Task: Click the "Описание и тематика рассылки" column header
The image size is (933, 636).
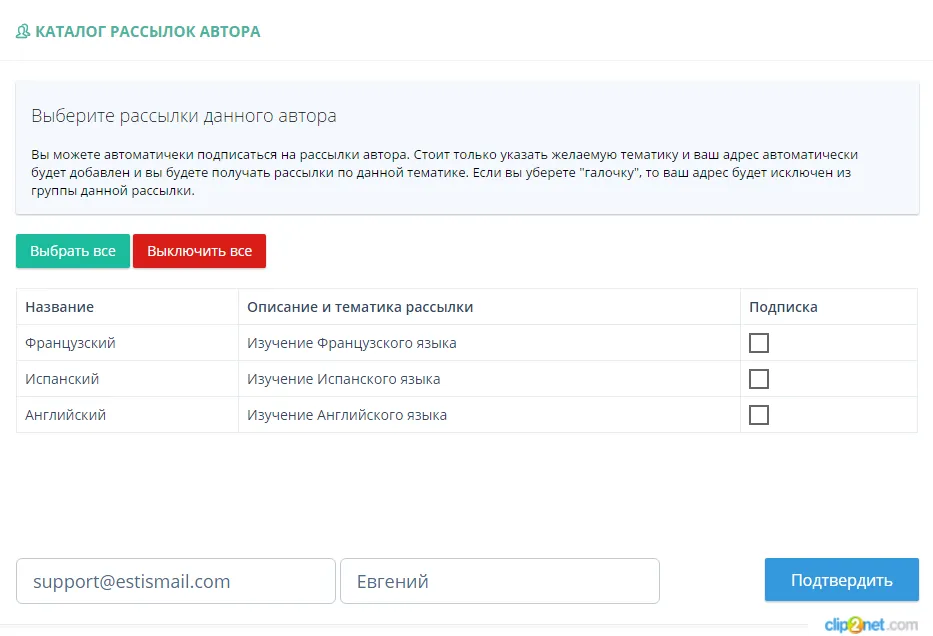Action: pyautogui.click(x=360, y=307)
